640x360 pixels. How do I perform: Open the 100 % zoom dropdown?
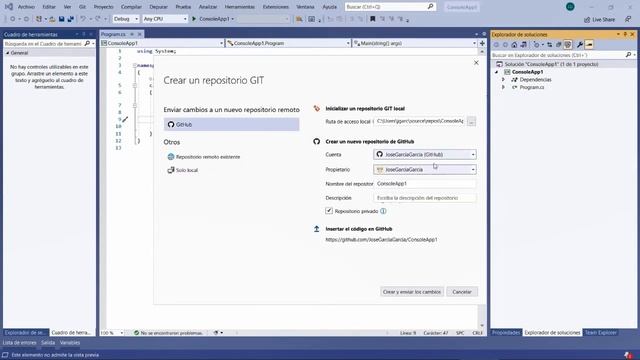112,333
